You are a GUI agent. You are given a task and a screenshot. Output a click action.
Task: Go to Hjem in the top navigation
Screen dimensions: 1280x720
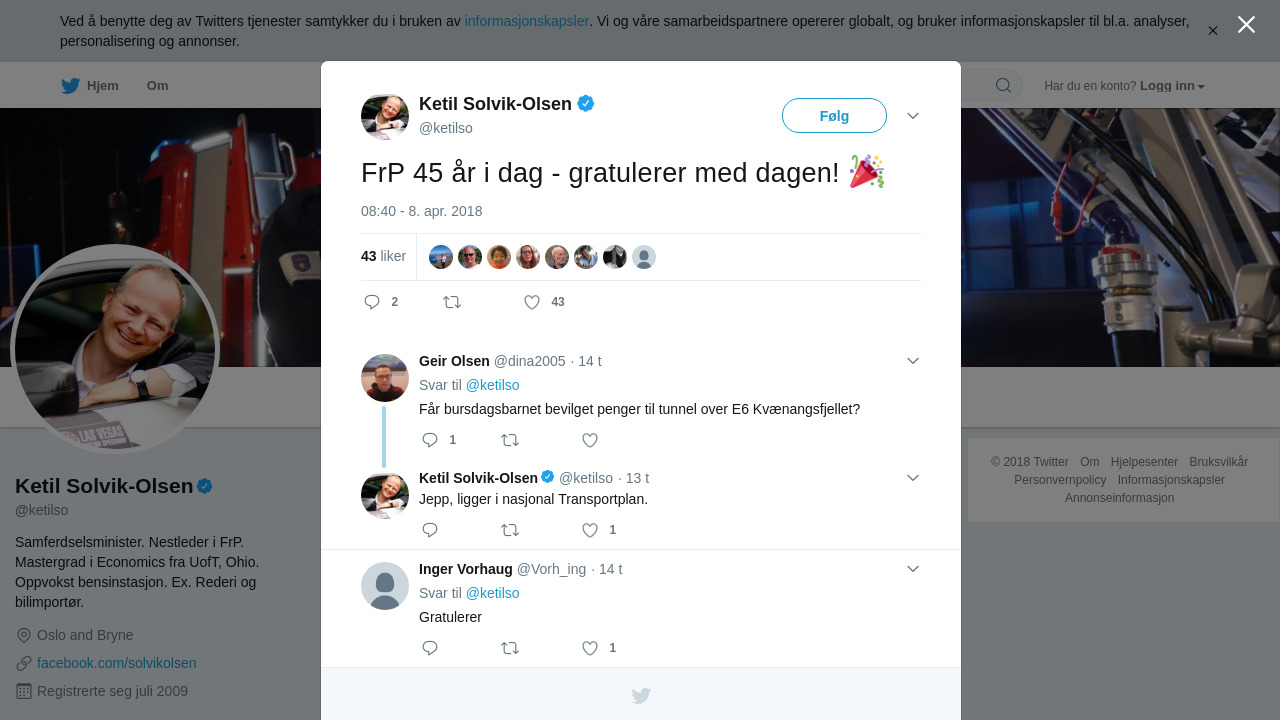click(90, 86)
